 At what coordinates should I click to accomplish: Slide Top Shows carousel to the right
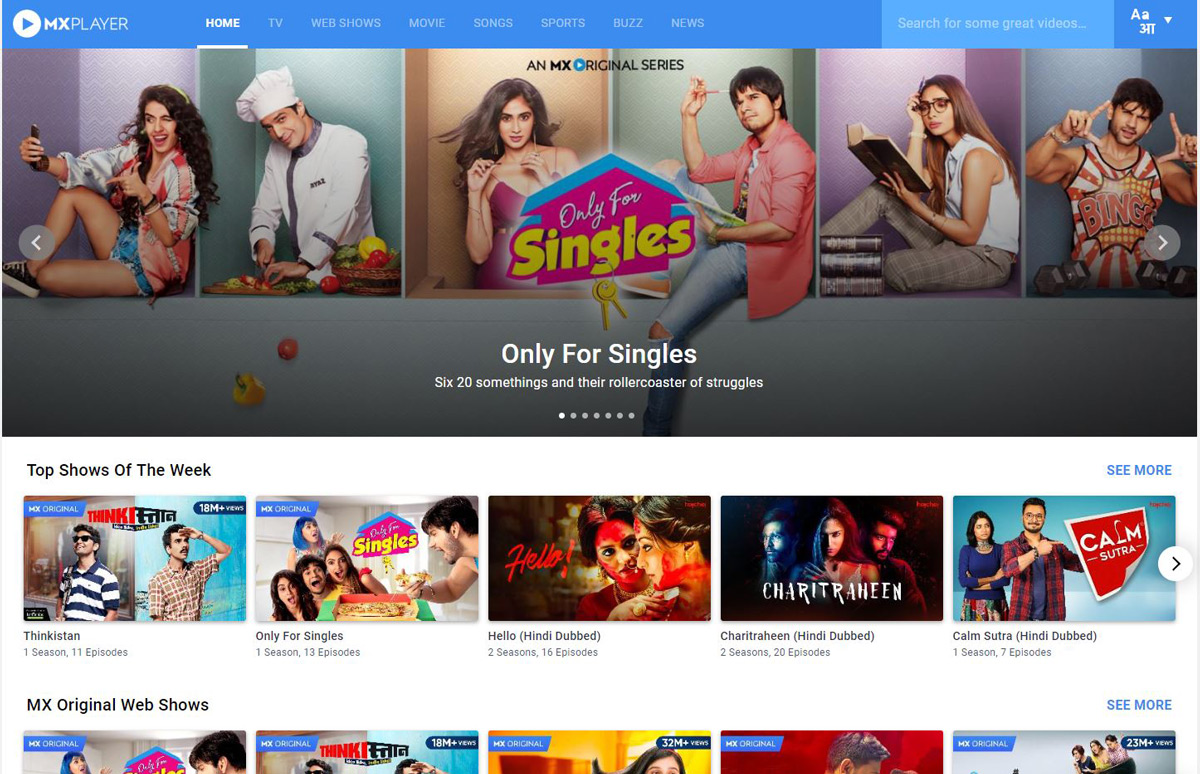pos(1176,563)
